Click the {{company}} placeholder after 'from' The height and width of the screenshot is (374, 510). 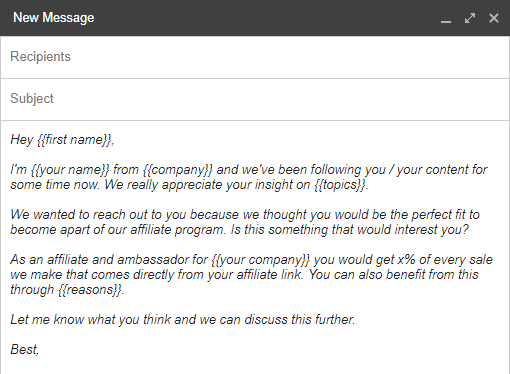[x=178, y=170]
